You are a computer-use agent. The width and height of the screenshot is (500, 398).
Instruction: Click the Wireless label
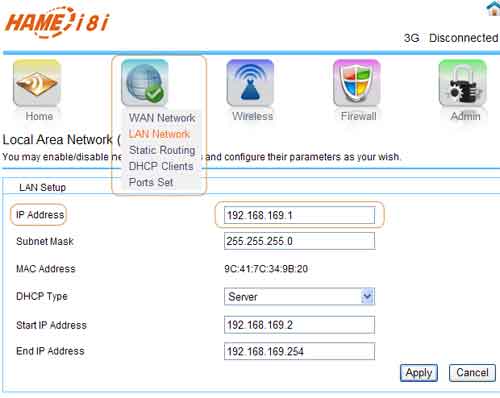coord(253,116)
